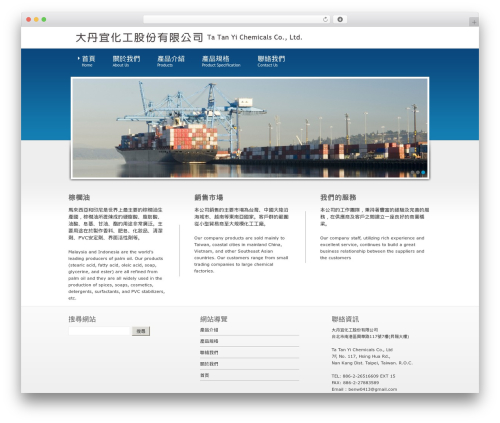Reload the page with the refresh icon

click(325, 19)
